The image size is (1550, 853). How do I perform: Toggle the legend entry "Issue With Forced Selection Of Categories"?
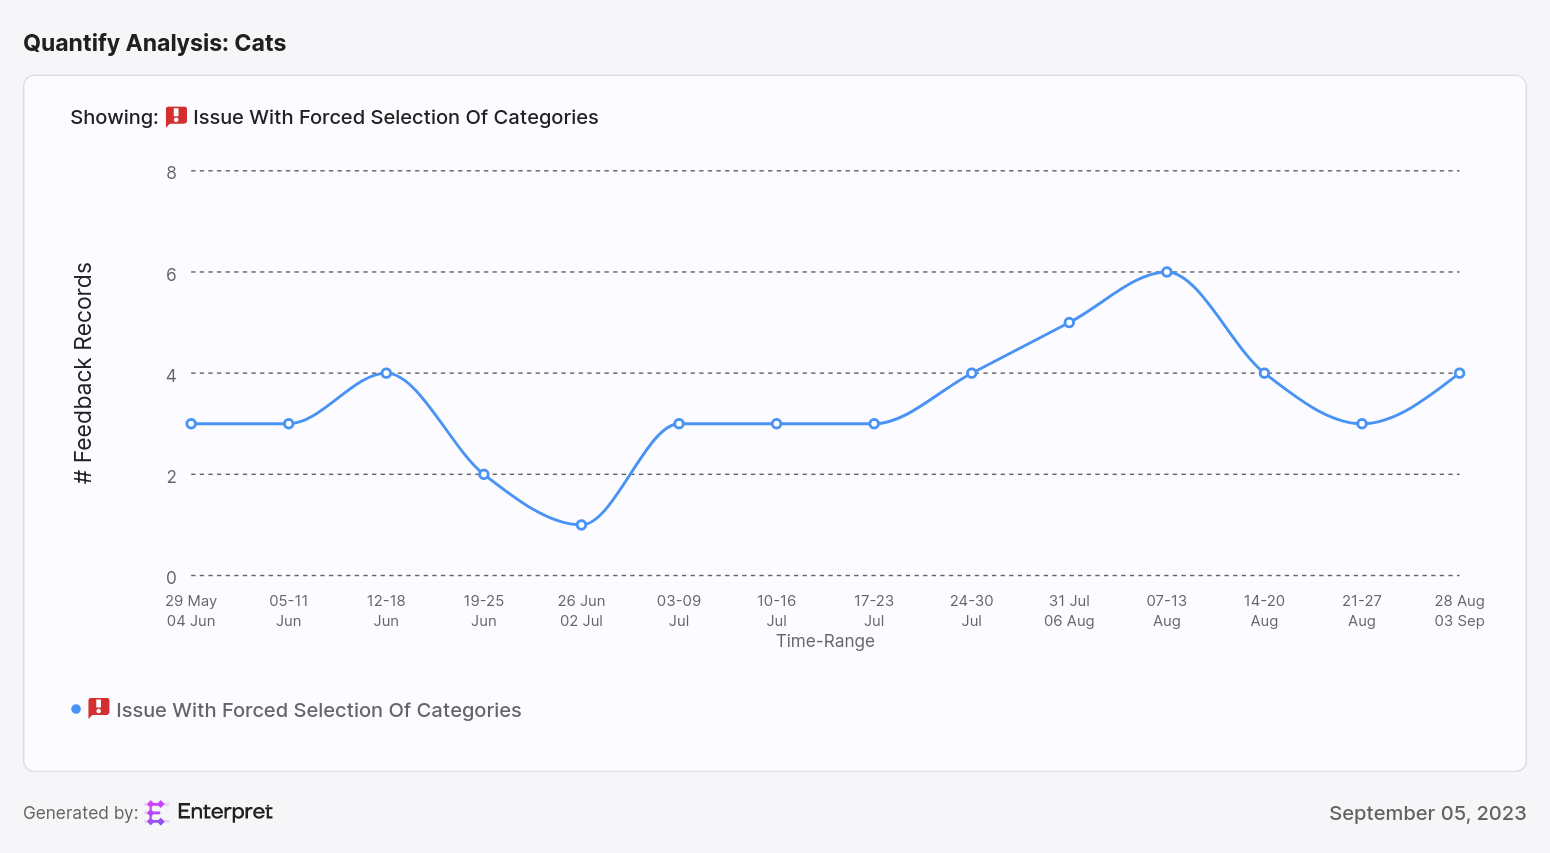click(x=318, y=710)
